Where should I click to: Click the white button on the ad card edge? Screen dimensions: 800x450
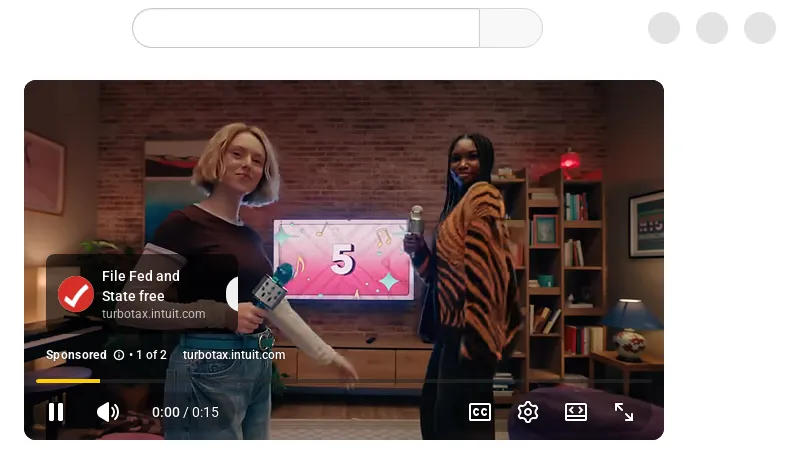[x=233, y=294]
